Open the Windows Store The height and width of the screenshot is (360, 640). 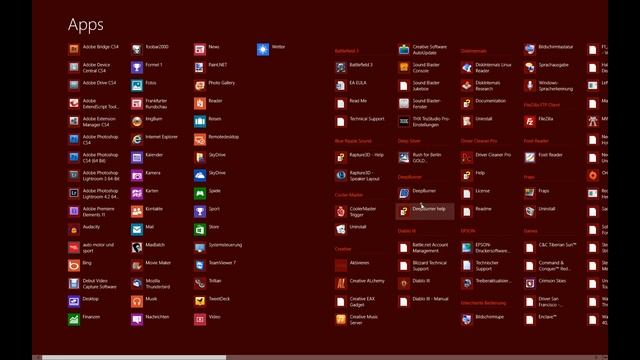point(207,229)
